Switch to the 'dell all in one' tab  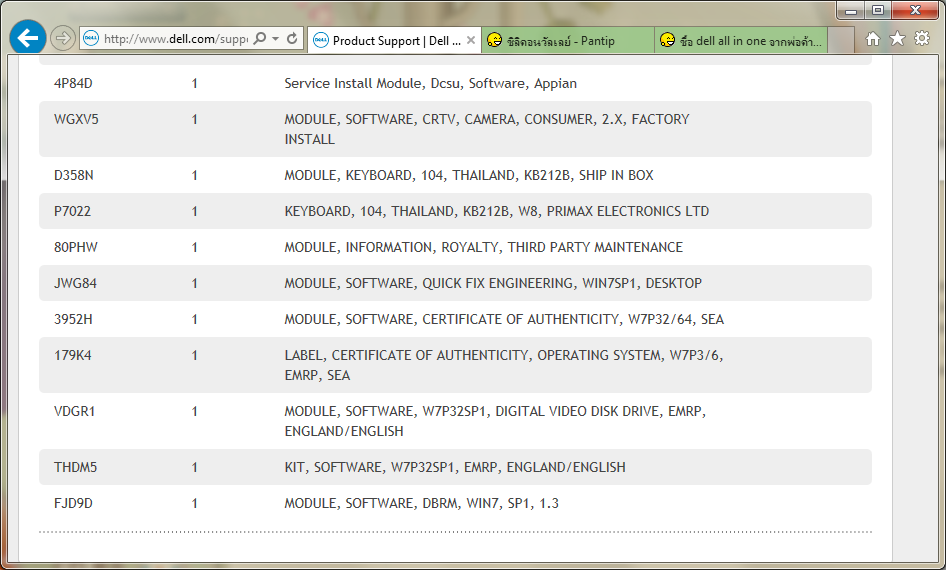[x=741, y=40]
